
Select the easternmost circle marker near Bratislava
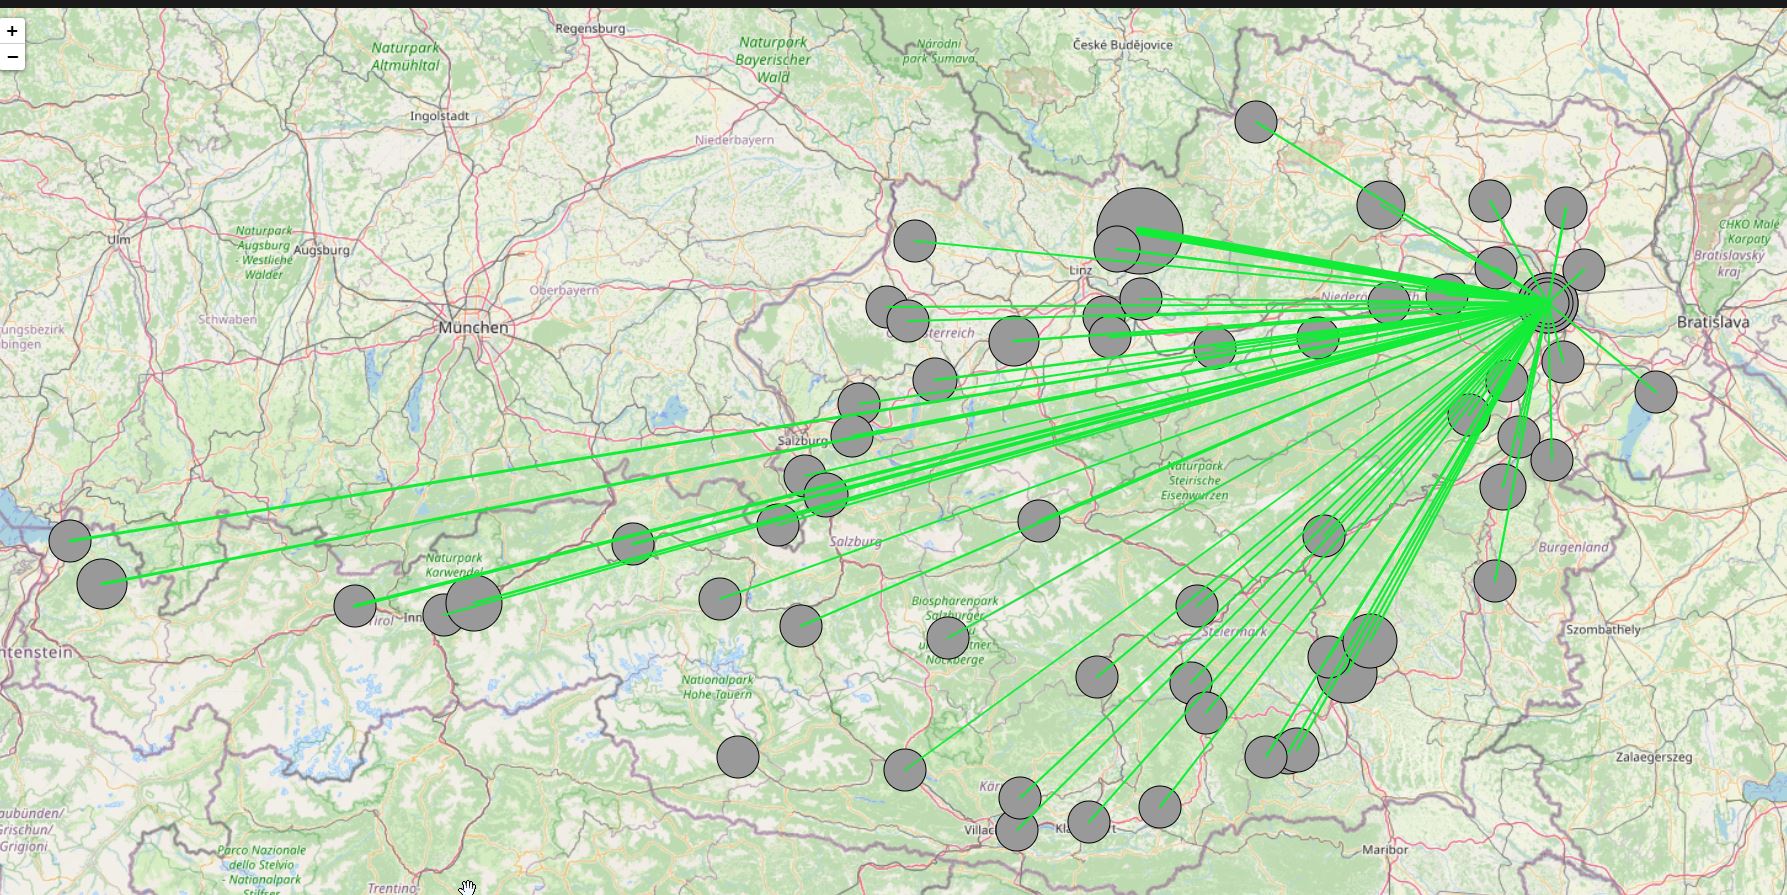tap(1656, 392)
